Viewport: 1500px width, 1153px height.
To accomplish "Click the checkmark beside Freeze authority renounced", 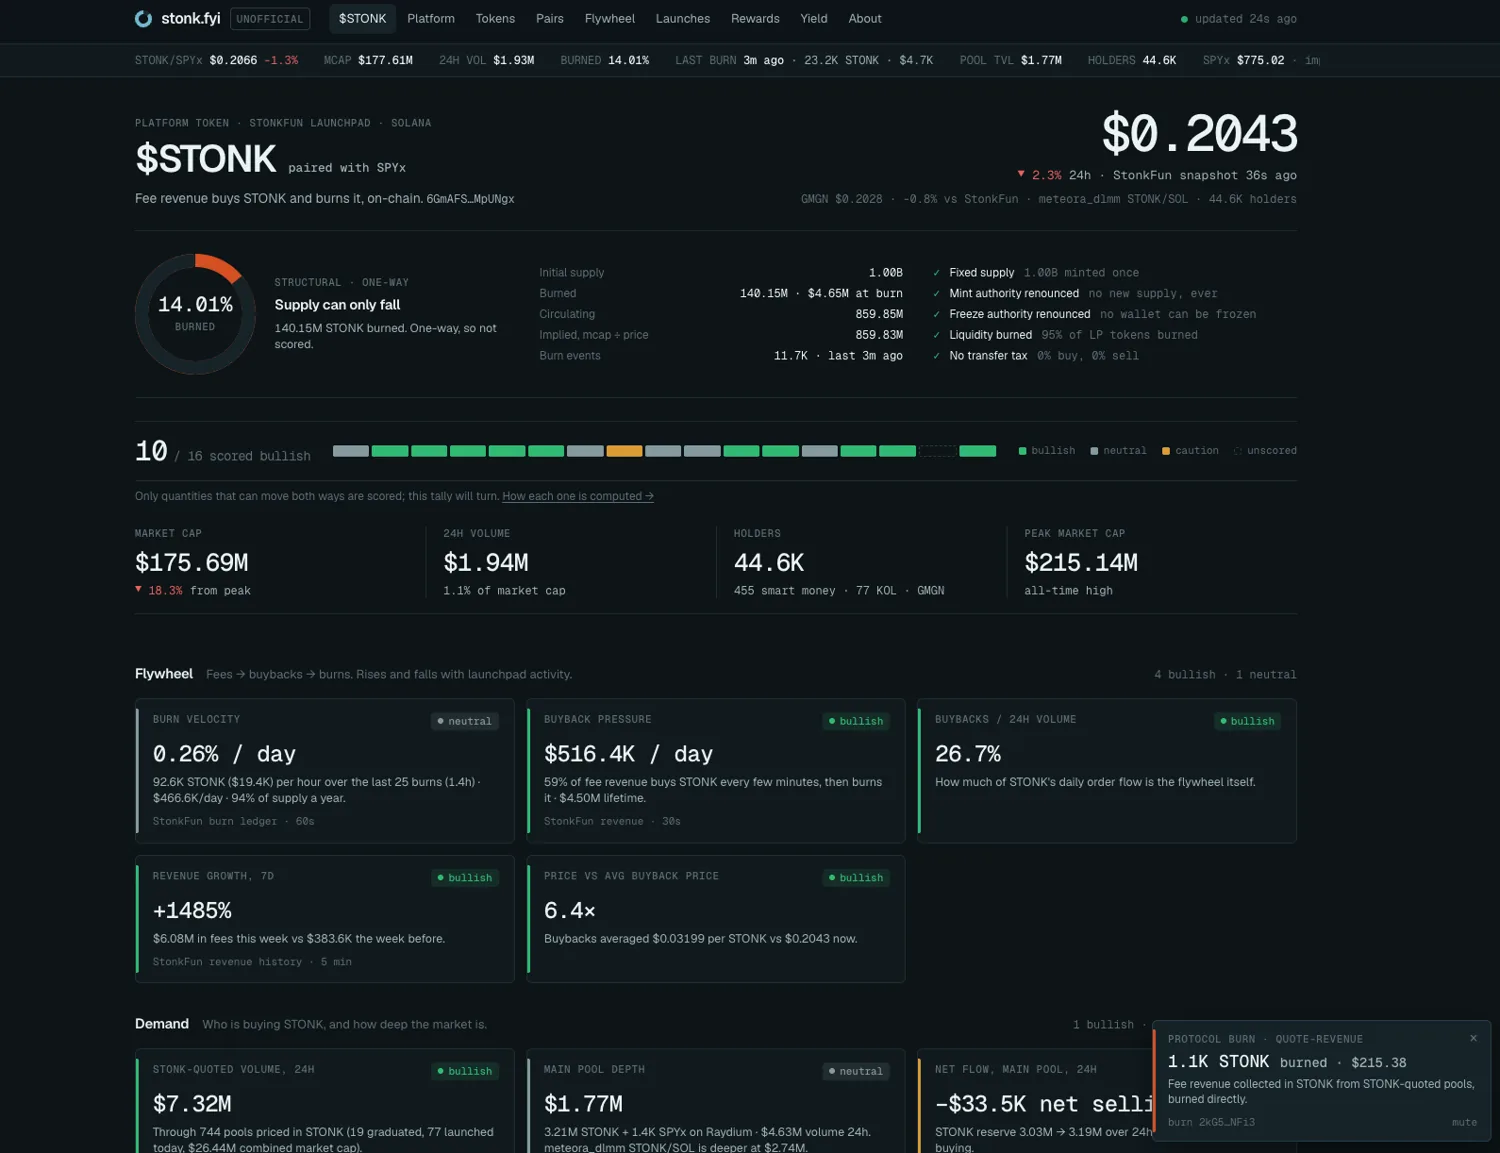I will 936,314.
